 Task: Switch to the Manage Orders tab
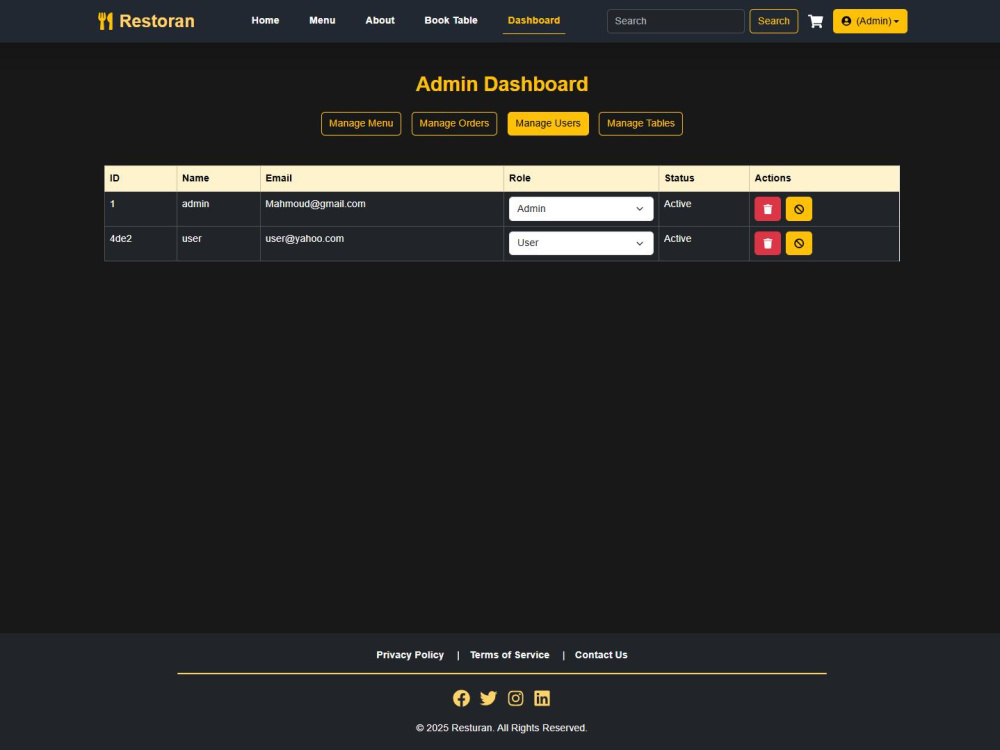click(x=454, y=124)
